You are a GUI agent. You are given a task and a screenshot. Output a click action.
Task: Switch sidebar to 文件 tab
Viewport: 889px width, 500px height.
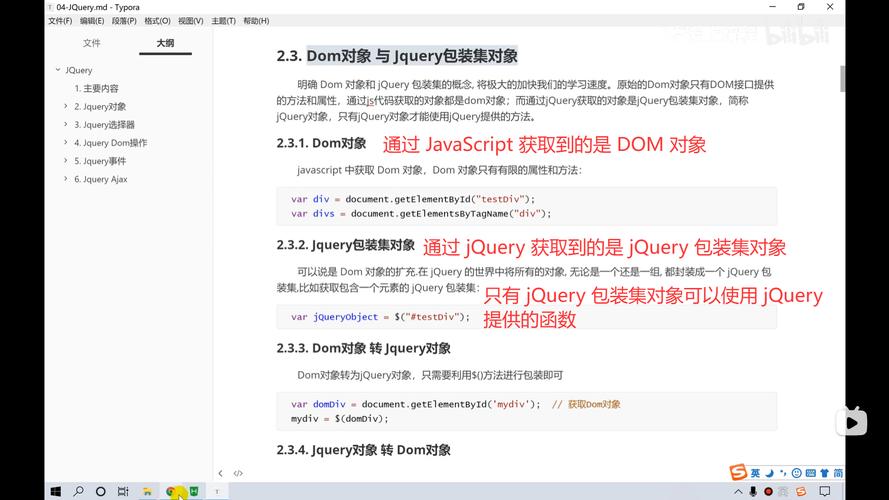[91, 43]
